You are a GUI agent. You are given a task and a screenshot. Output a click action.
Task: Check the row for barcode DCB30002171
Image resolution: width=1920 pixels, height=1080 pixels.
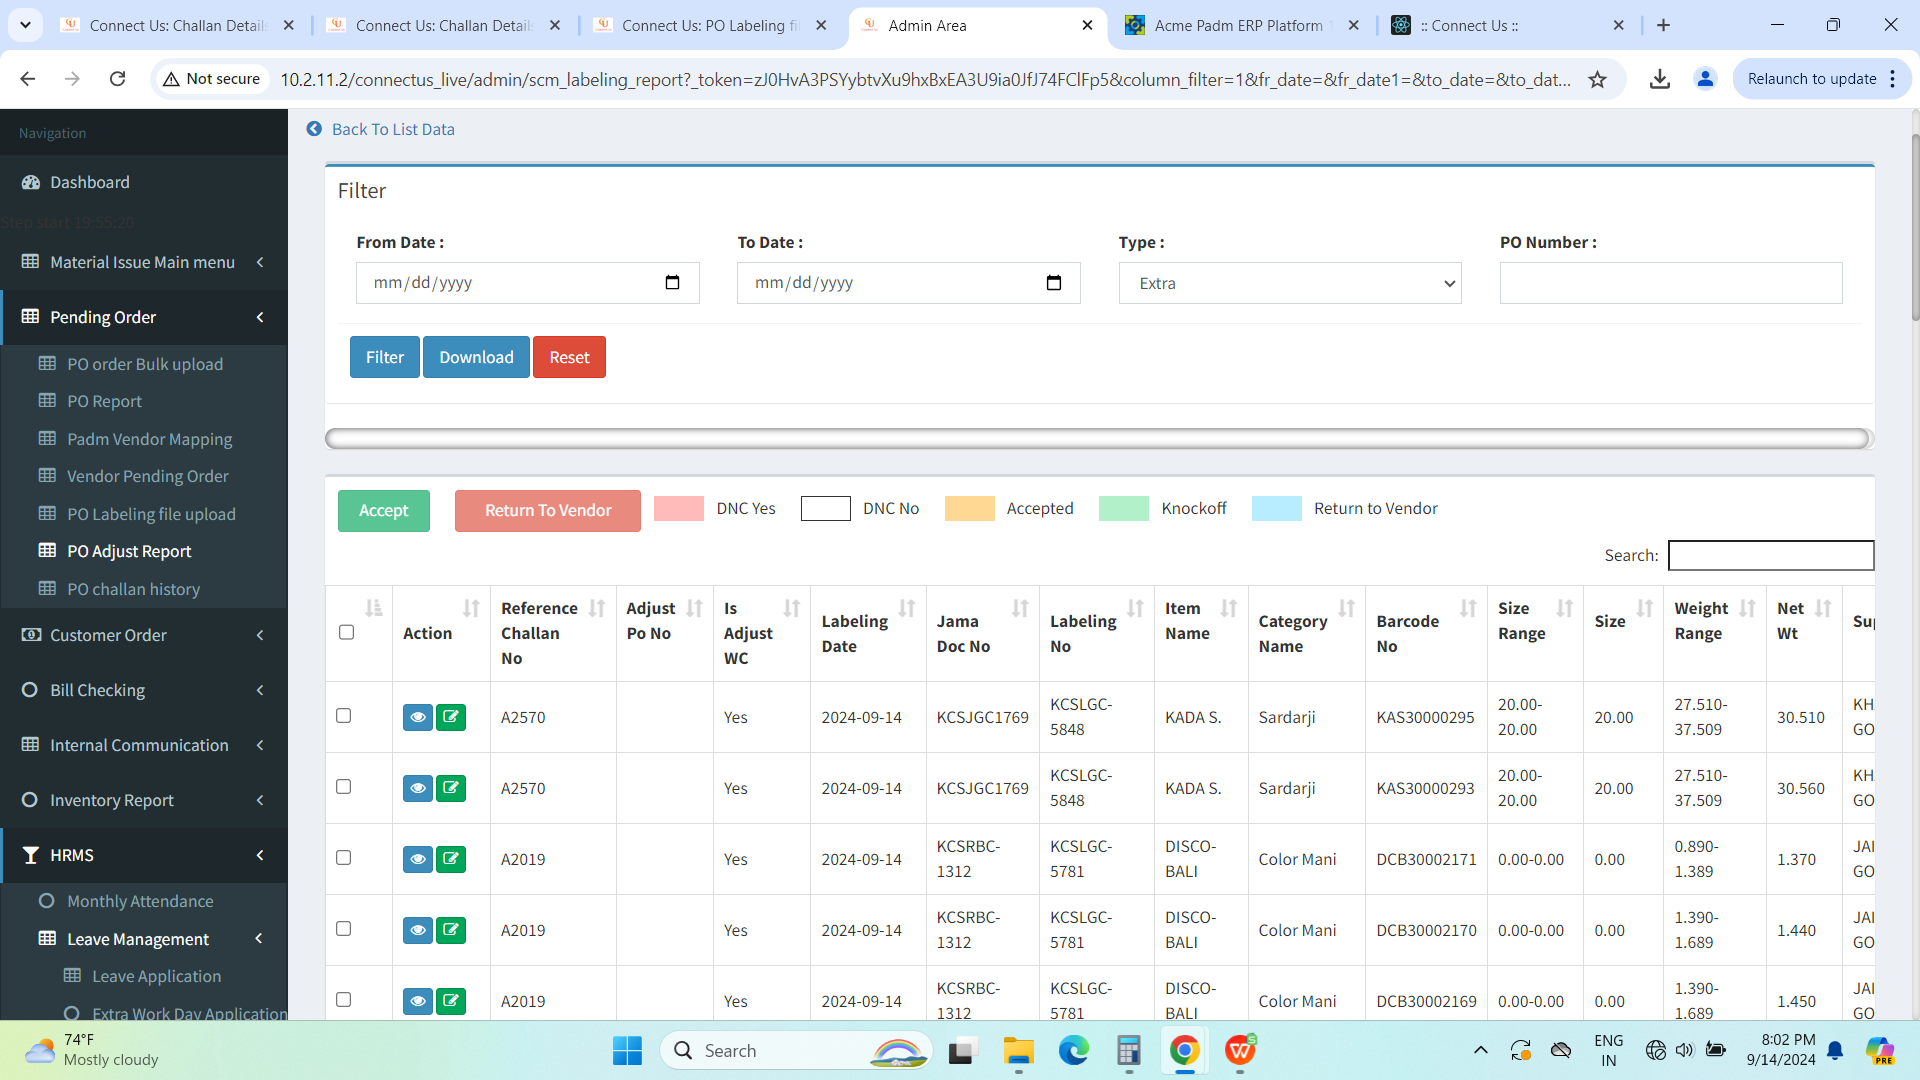tap(343, 858)
